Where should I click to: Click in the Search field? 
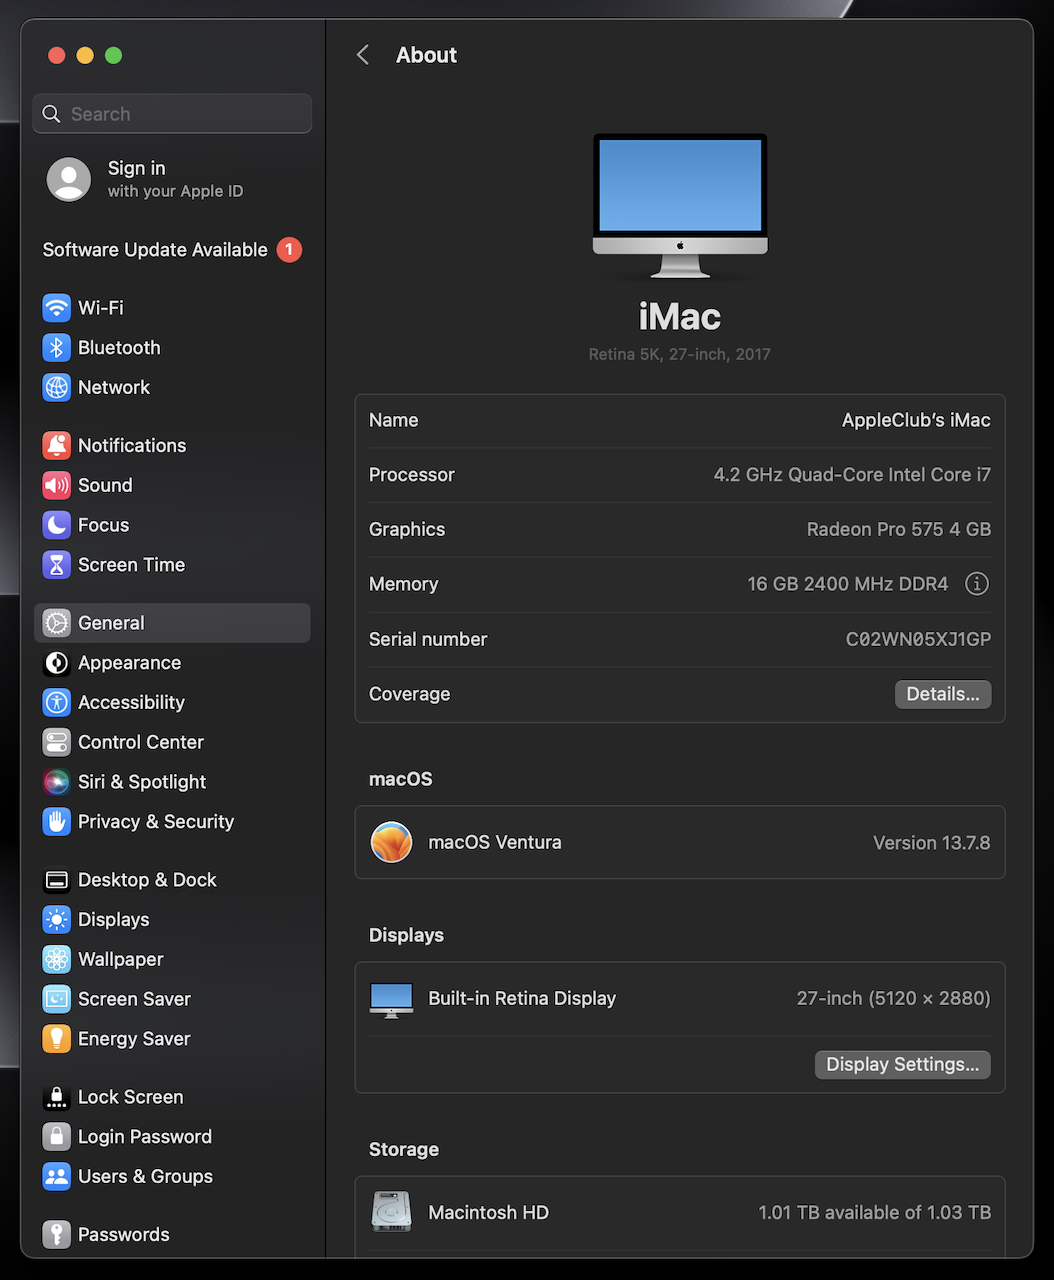coord(172,114)
